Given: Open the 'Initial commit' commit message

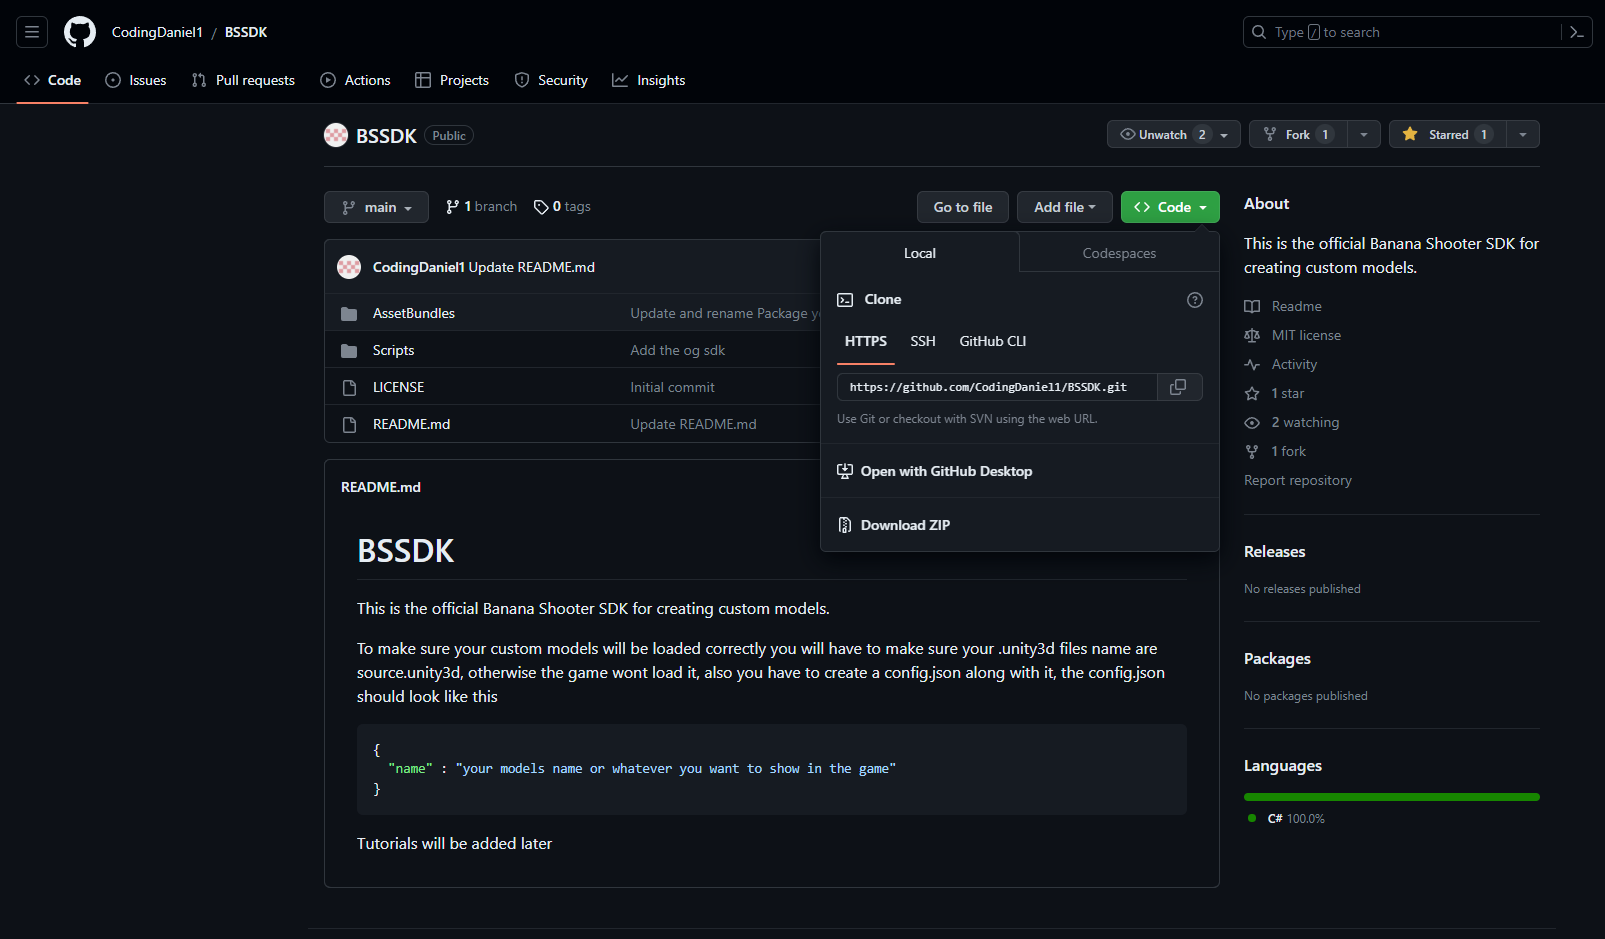Looking at the screenshot, I should pos(673,387).
